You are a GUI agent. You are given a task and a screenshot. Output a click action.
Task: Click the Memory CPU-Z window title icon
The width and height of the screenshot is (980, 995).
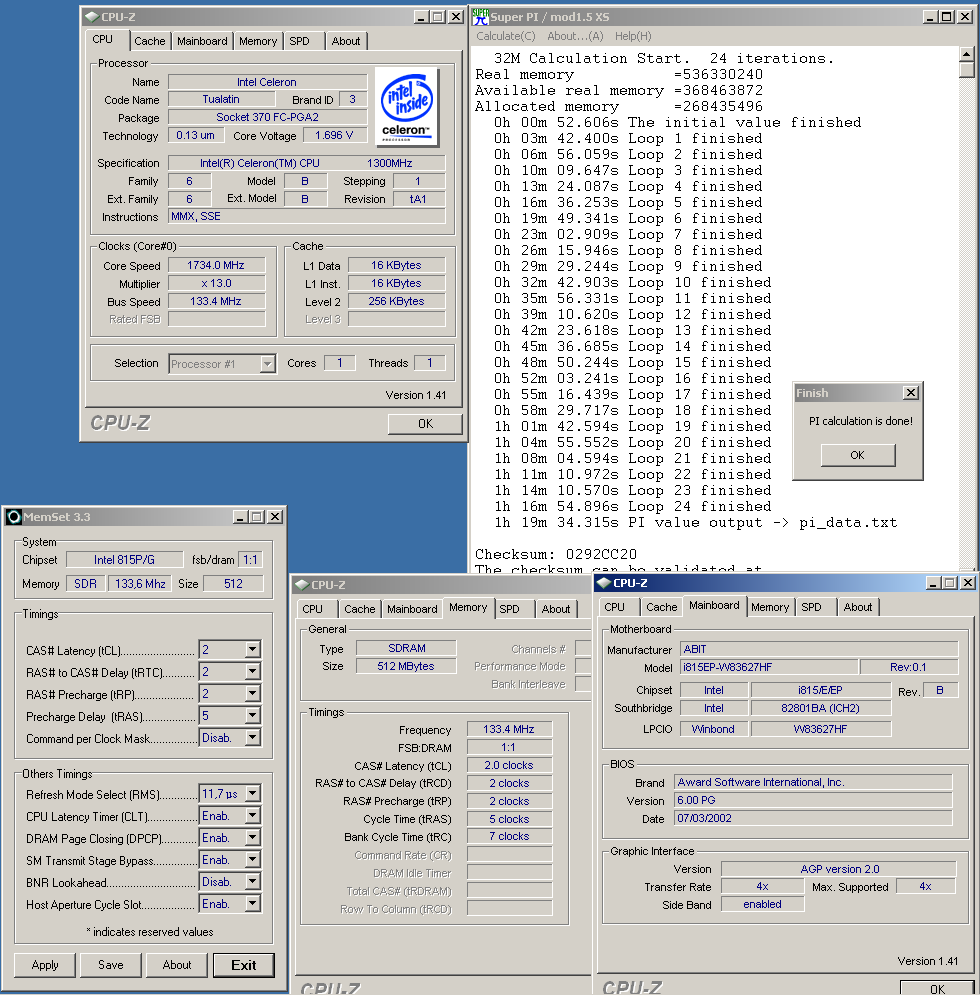301,584
